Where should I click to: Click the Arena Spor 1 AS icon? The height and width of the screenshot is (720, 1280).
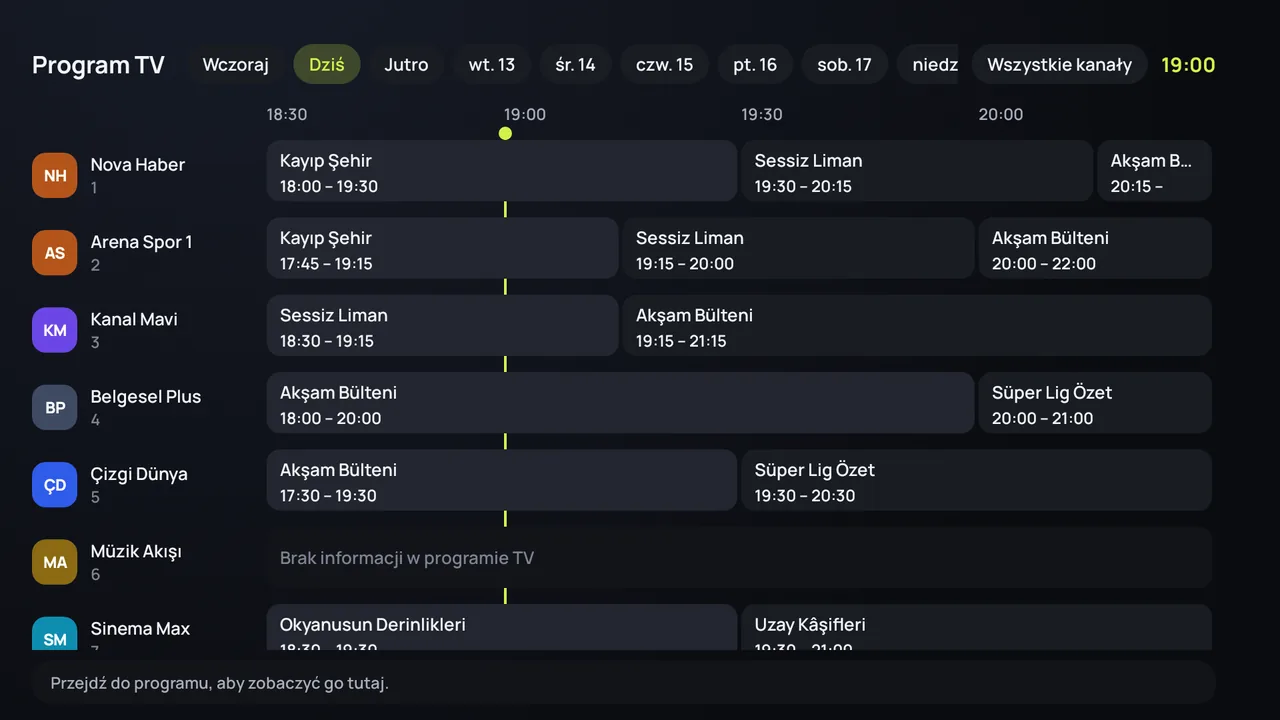tap(54, 252)
